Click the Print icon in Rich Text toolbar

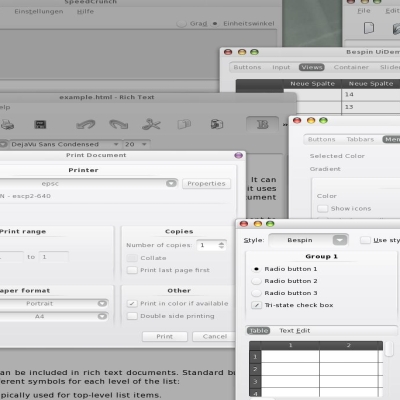coord(7,125)
